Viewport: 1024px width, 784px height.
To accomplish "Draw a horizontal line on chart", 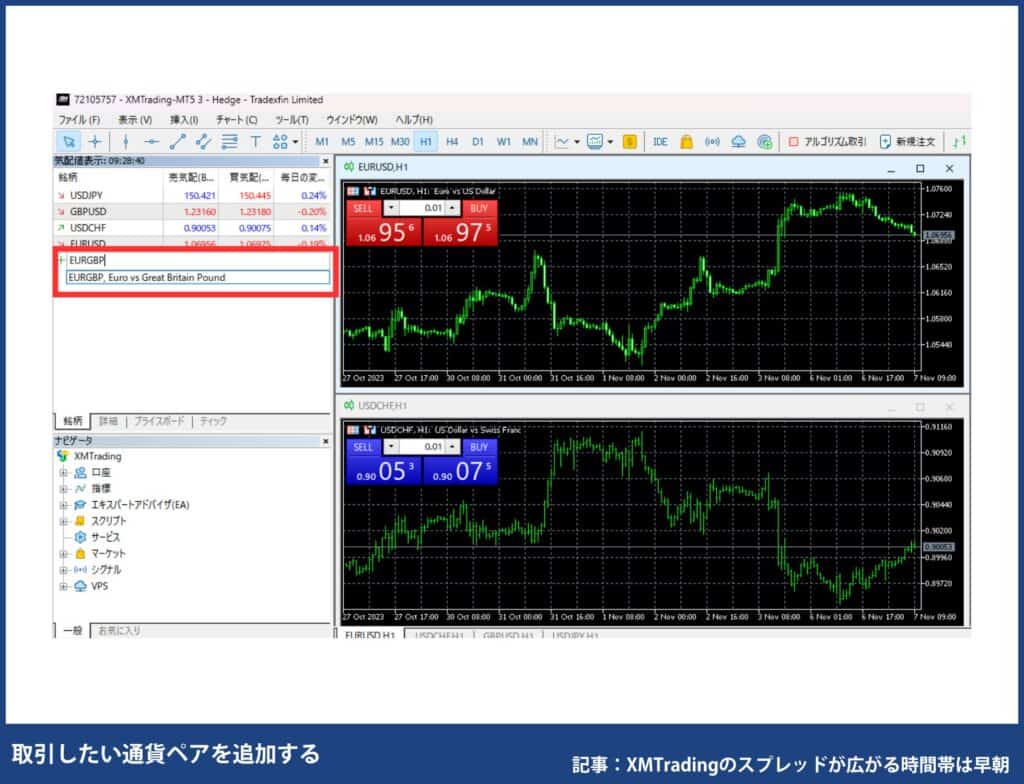I will click(x=152, y=141).
